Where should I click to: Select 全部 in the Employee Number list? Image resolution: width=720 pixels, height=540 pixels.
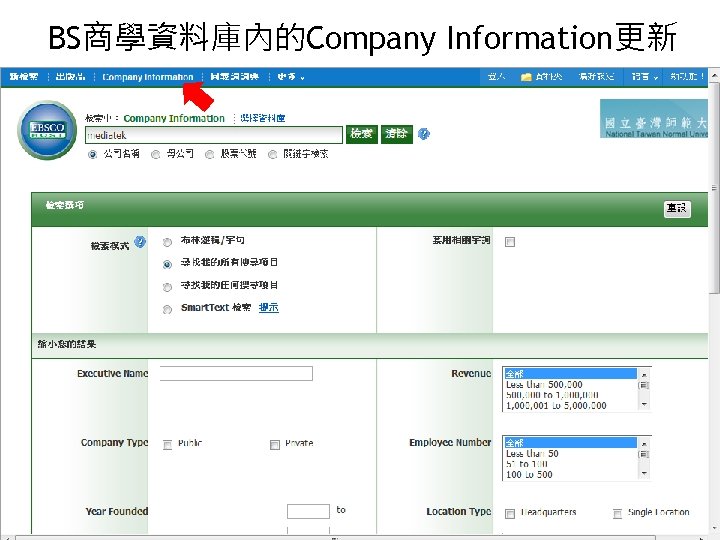tap(570, 443)
